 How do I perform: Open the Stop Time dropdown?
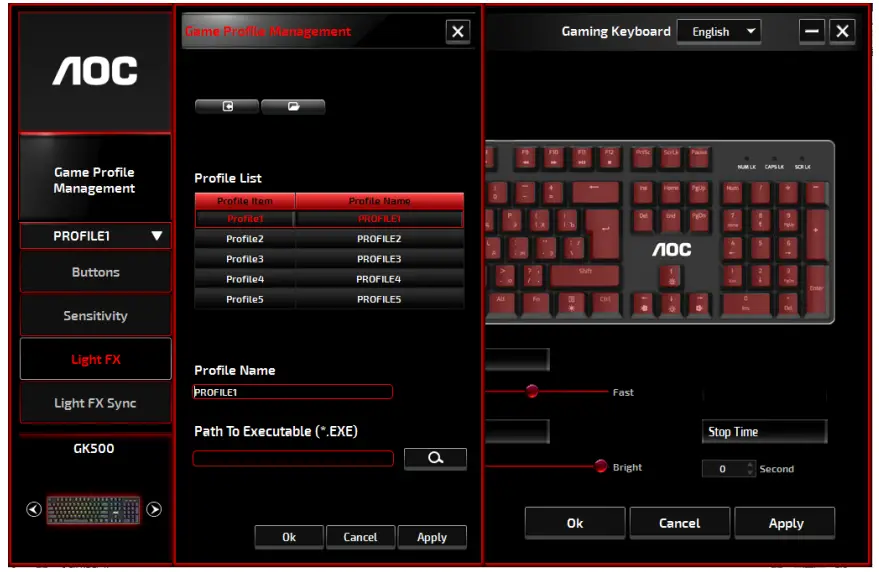[x=765, y=432]
